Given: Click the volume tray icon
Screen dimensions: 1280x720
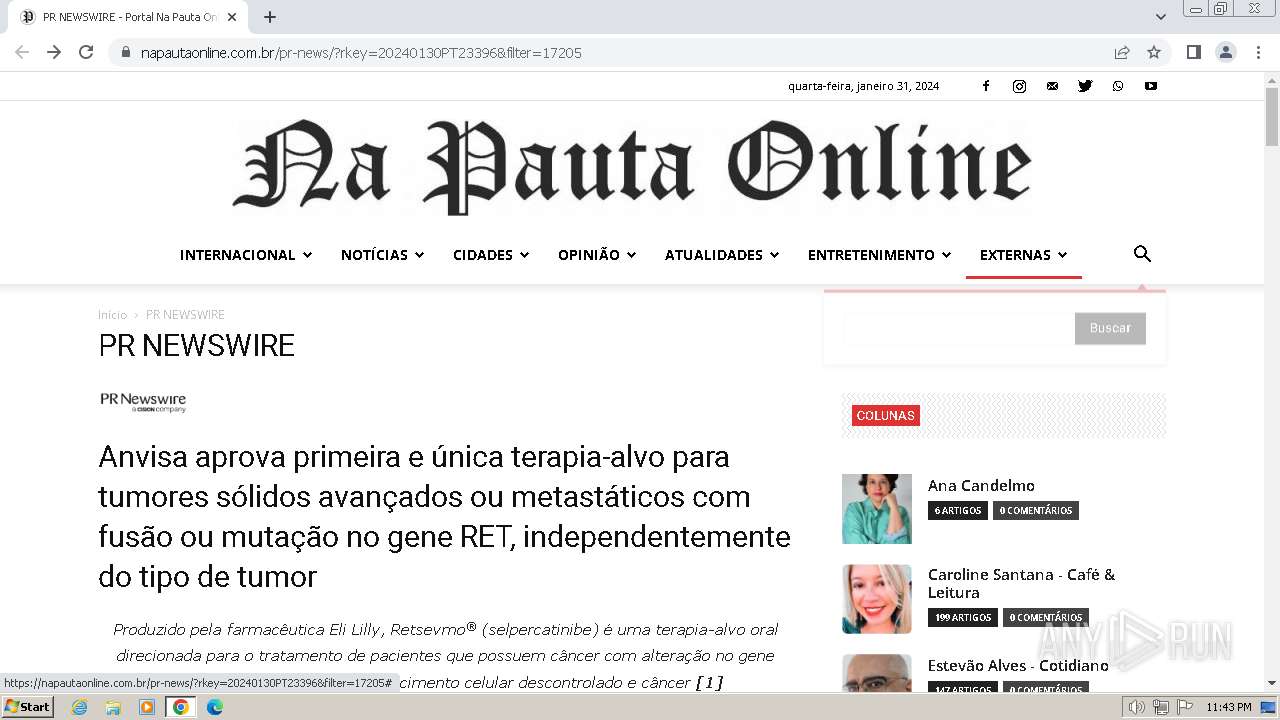Looking at the screenshot, I should pyautogui.click(x=1137, y=707).
